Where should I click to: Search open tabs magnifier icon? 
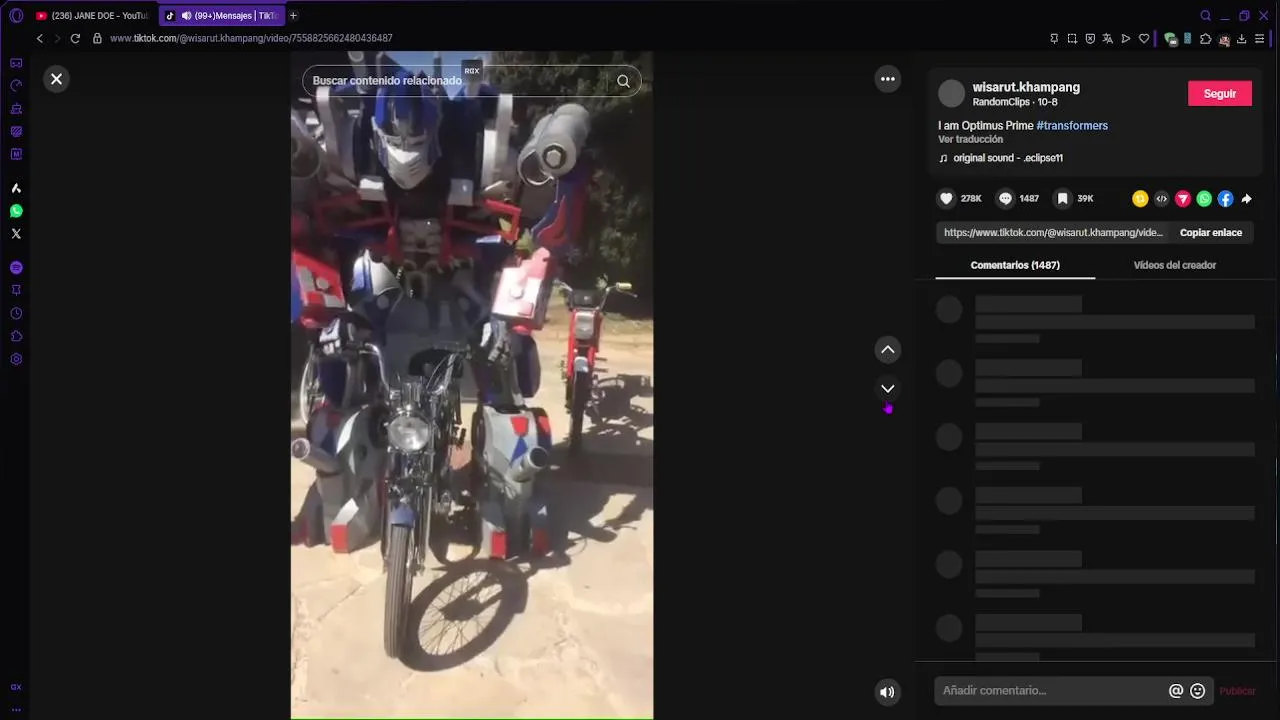(1205, 16)
